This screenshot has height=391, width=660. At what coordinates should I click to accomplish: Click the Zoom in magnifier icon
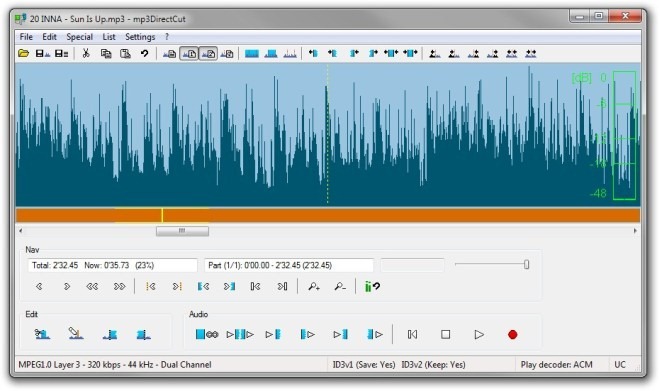[314, 287]
